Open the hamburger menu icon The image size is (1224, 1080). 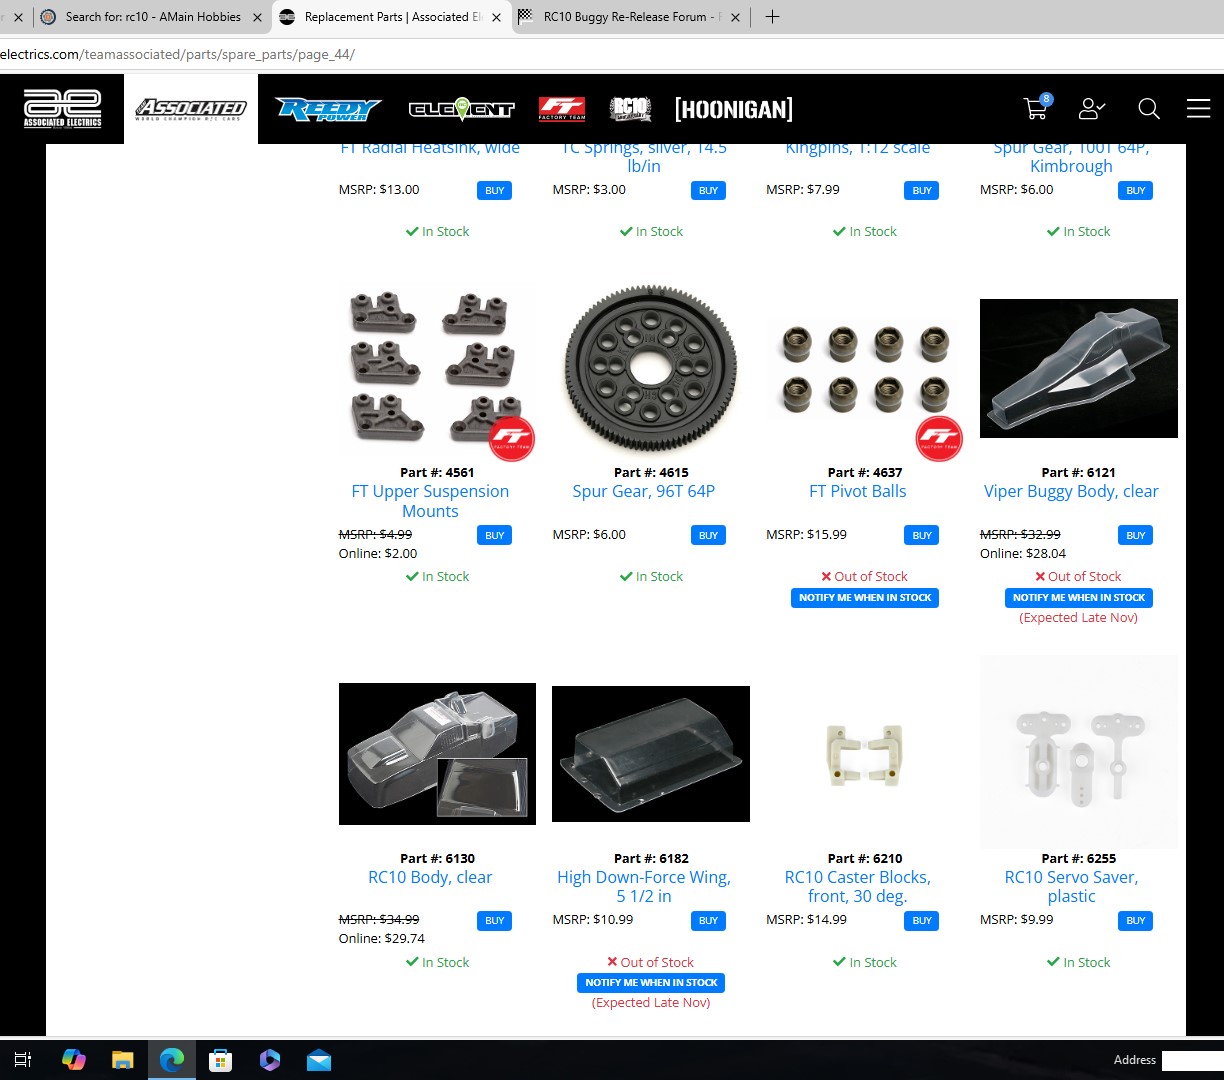[1198, 108]
